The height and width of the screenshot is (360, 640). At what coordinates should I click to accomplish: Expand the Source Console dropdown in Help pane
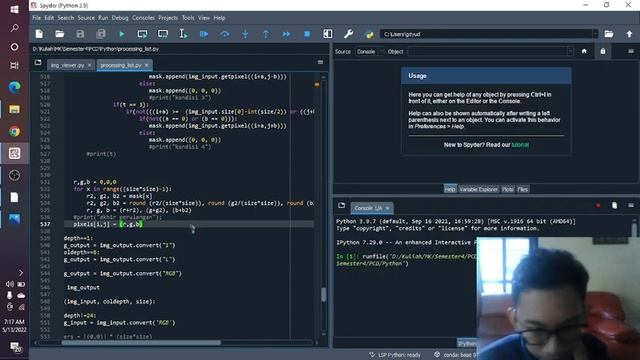(x=369, y=51)
